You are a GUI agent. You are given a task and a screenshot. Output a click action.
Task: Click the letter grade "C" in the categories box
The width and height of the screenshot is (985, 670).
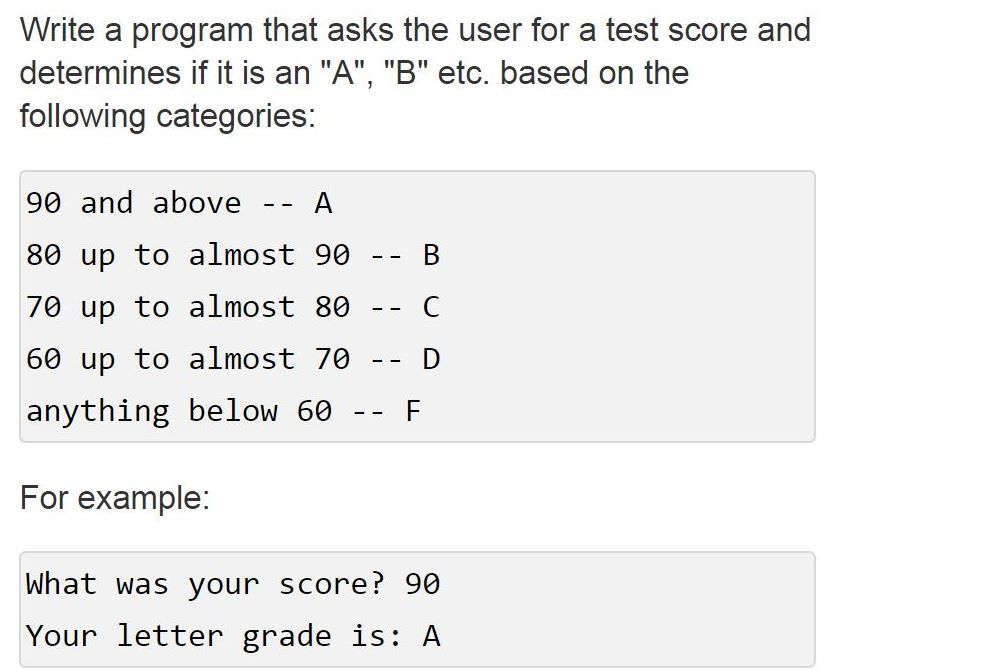[x=431, y=307]
